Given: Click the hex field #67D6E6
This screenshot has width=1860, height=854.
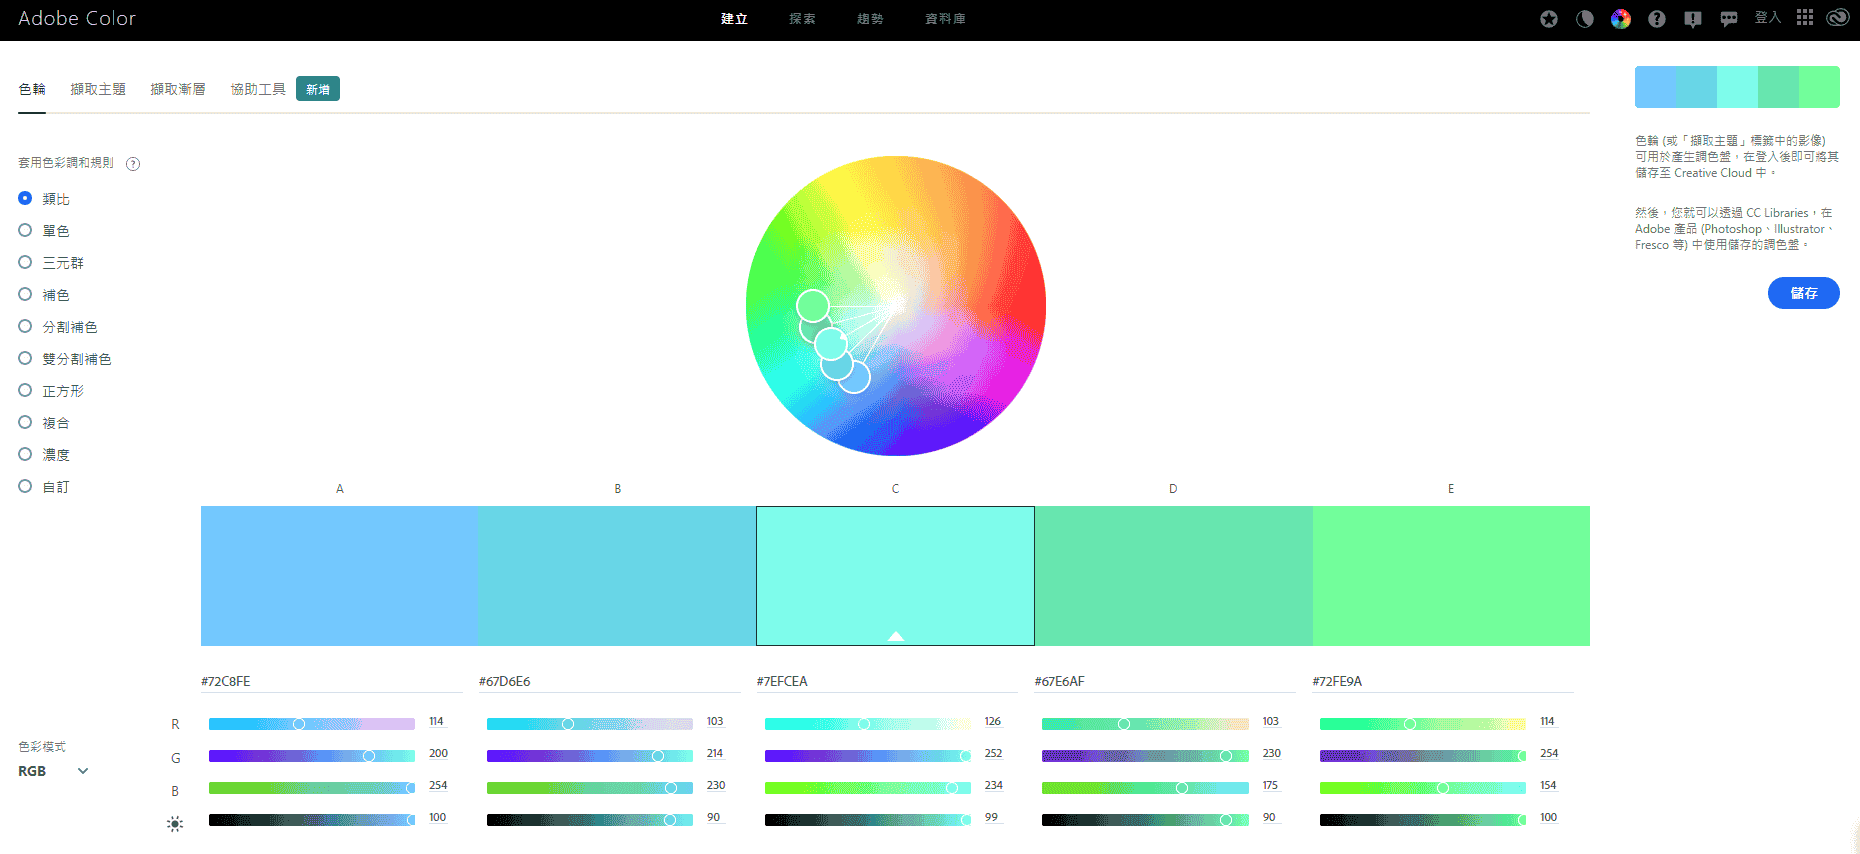Looking at the screenshot, I should pos(609,681).
